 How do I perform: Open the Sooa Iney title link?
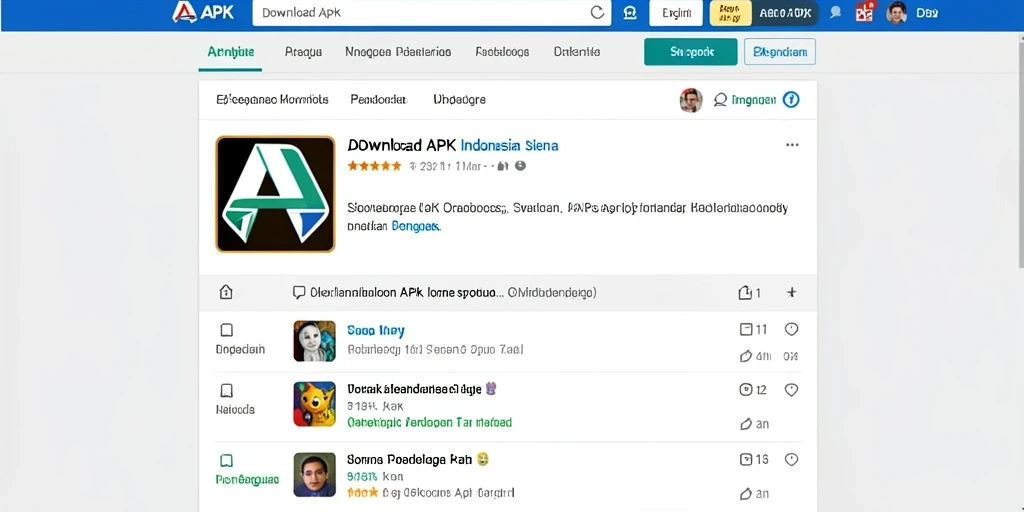pos(376,330)
